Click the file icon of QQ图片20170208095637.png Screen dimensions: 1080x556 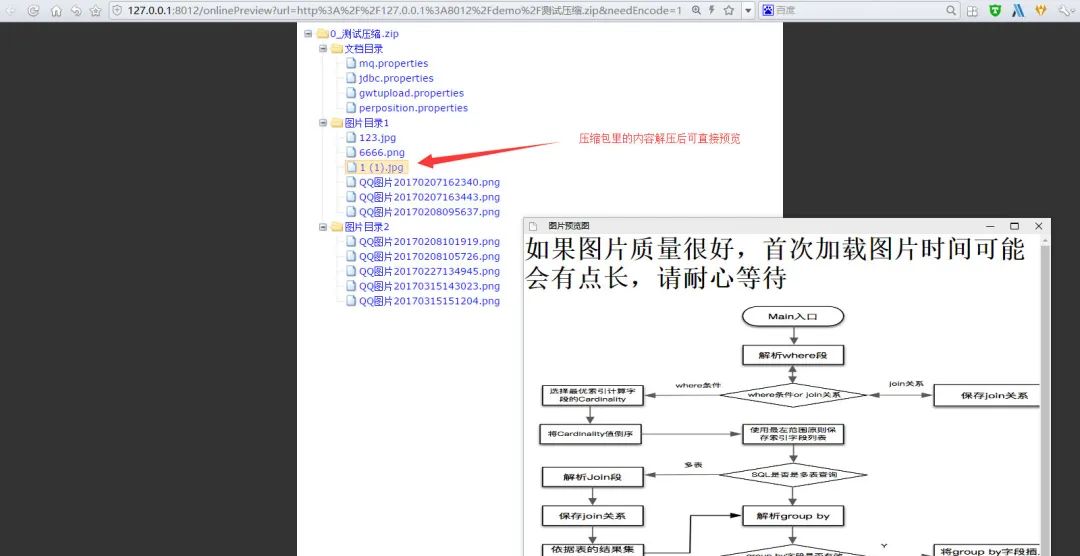351,212
